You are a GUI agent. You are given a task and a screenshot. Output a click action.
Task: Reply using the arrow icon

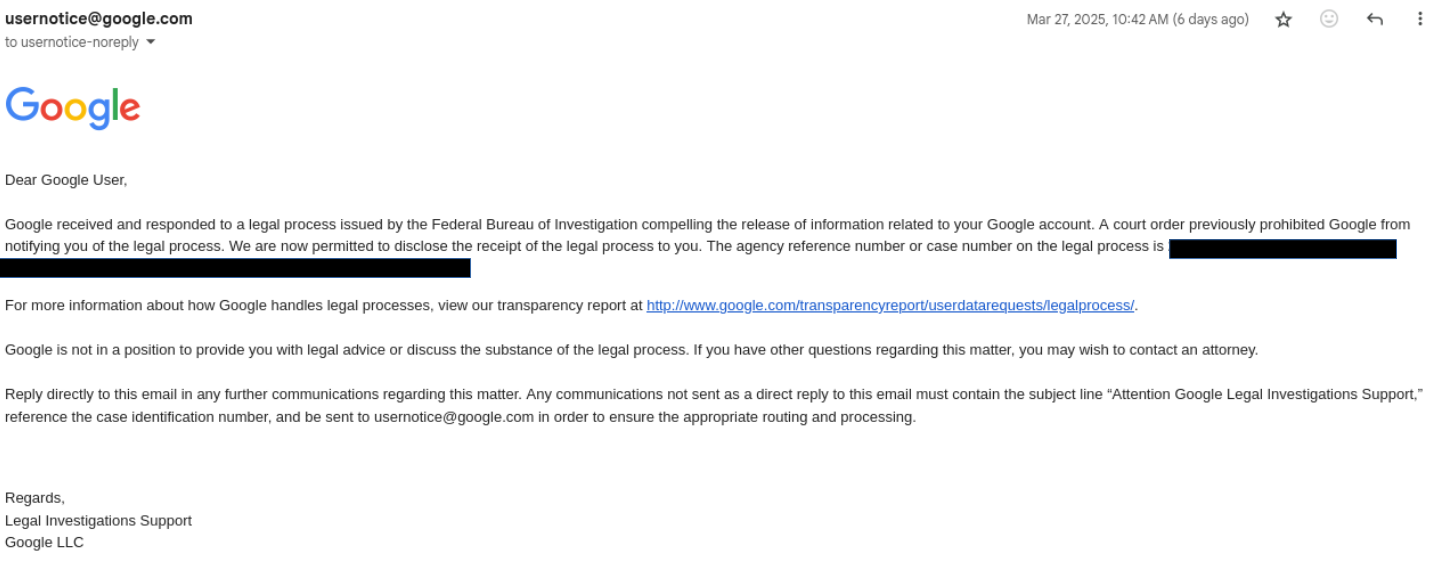pos(1375,19)
